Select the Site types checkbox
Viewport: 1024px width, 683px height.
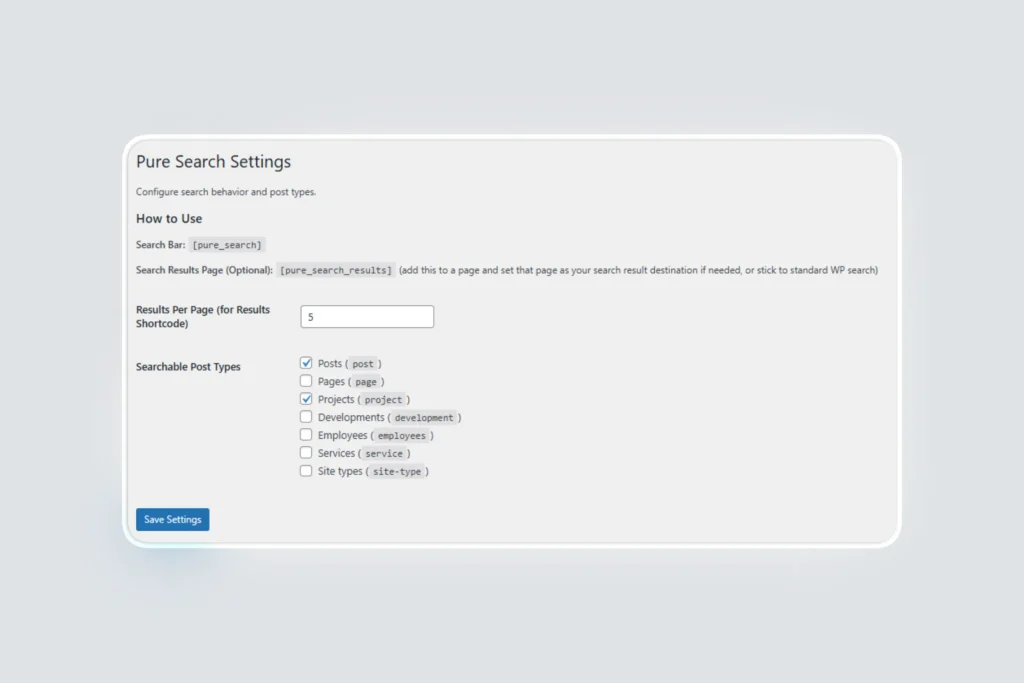coord(306,471)
